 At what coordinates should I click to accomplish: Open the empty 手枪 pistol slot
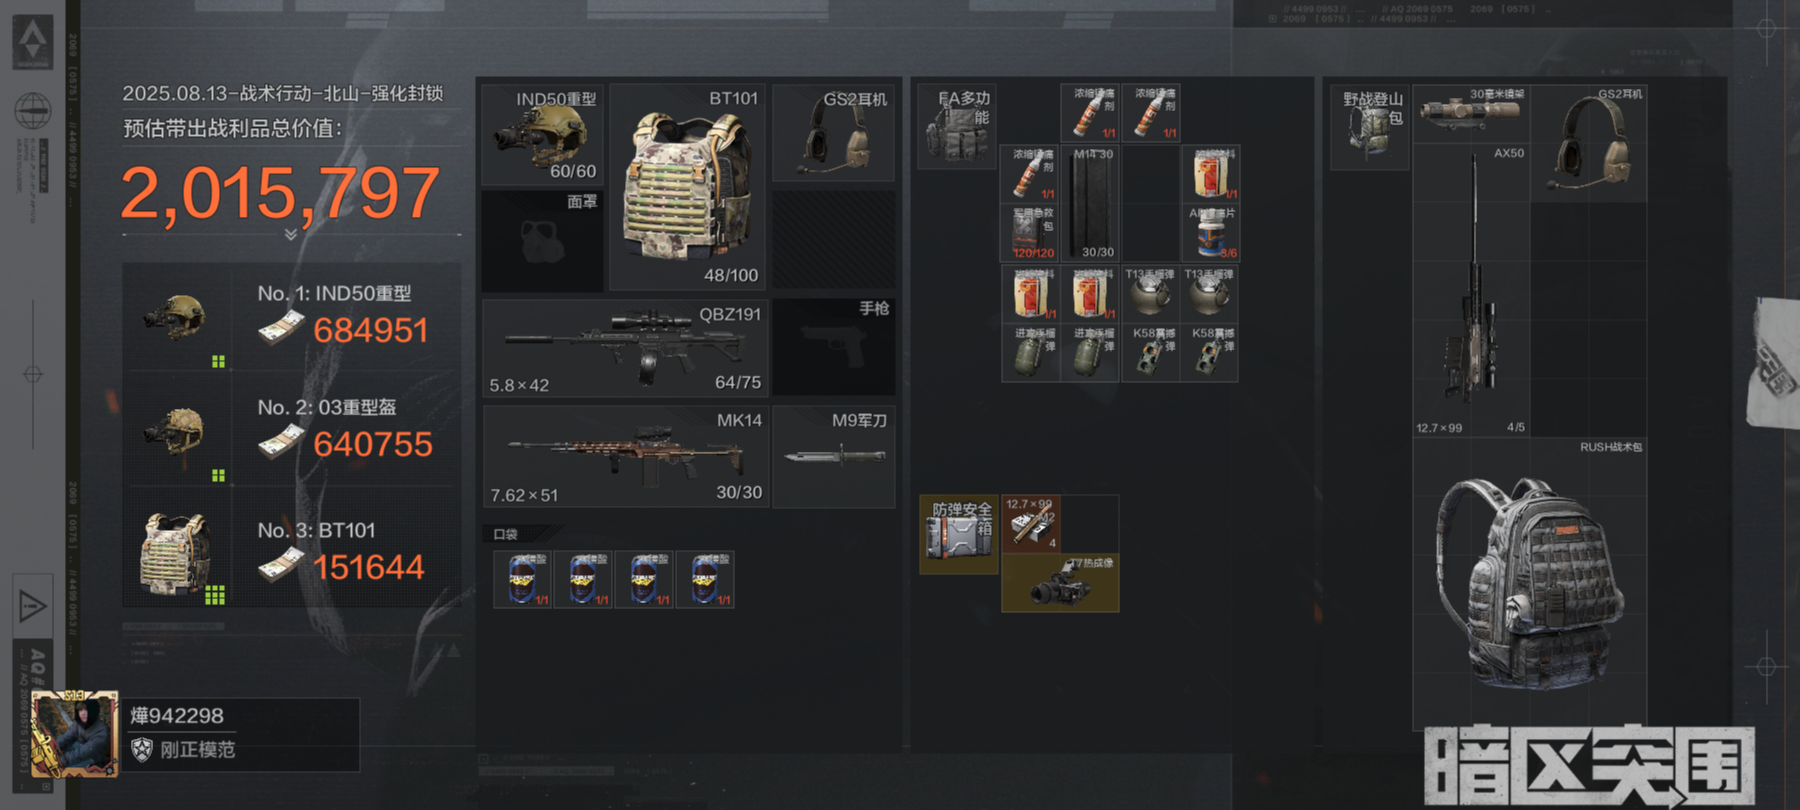click(x=833, y=347)
